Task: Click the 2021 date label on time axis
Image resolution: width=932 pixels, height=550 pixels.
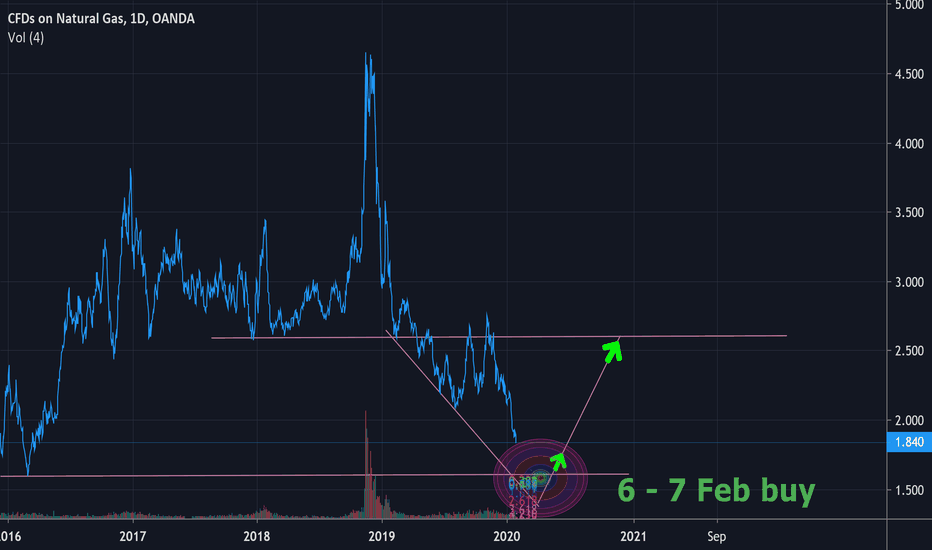Action: (633, 536)
